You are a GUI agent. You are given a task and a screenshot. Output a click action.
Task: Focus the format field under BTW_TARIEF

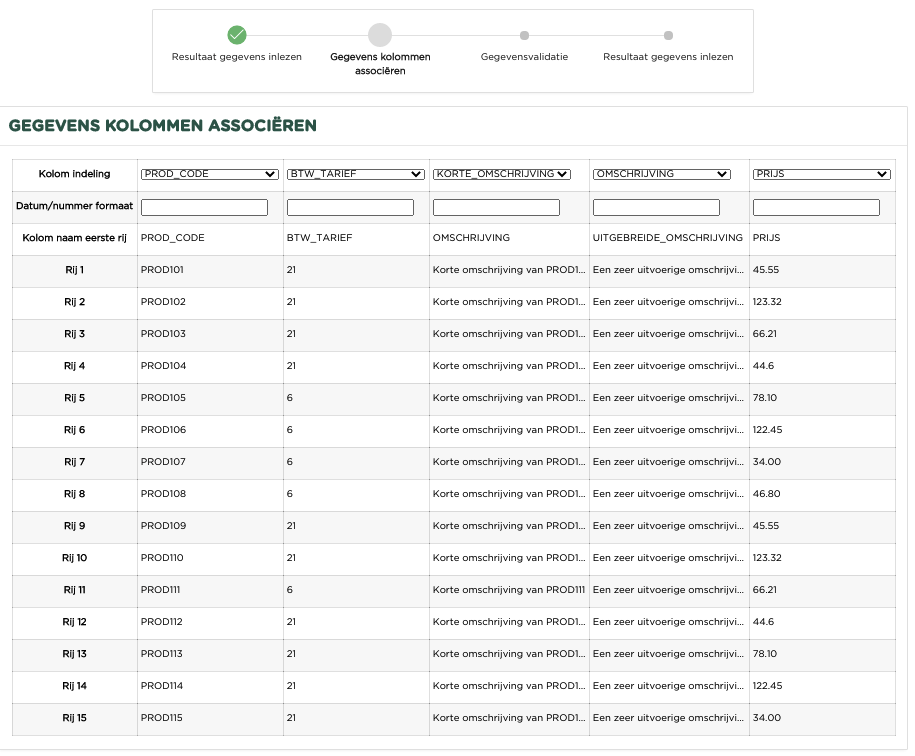350,208
